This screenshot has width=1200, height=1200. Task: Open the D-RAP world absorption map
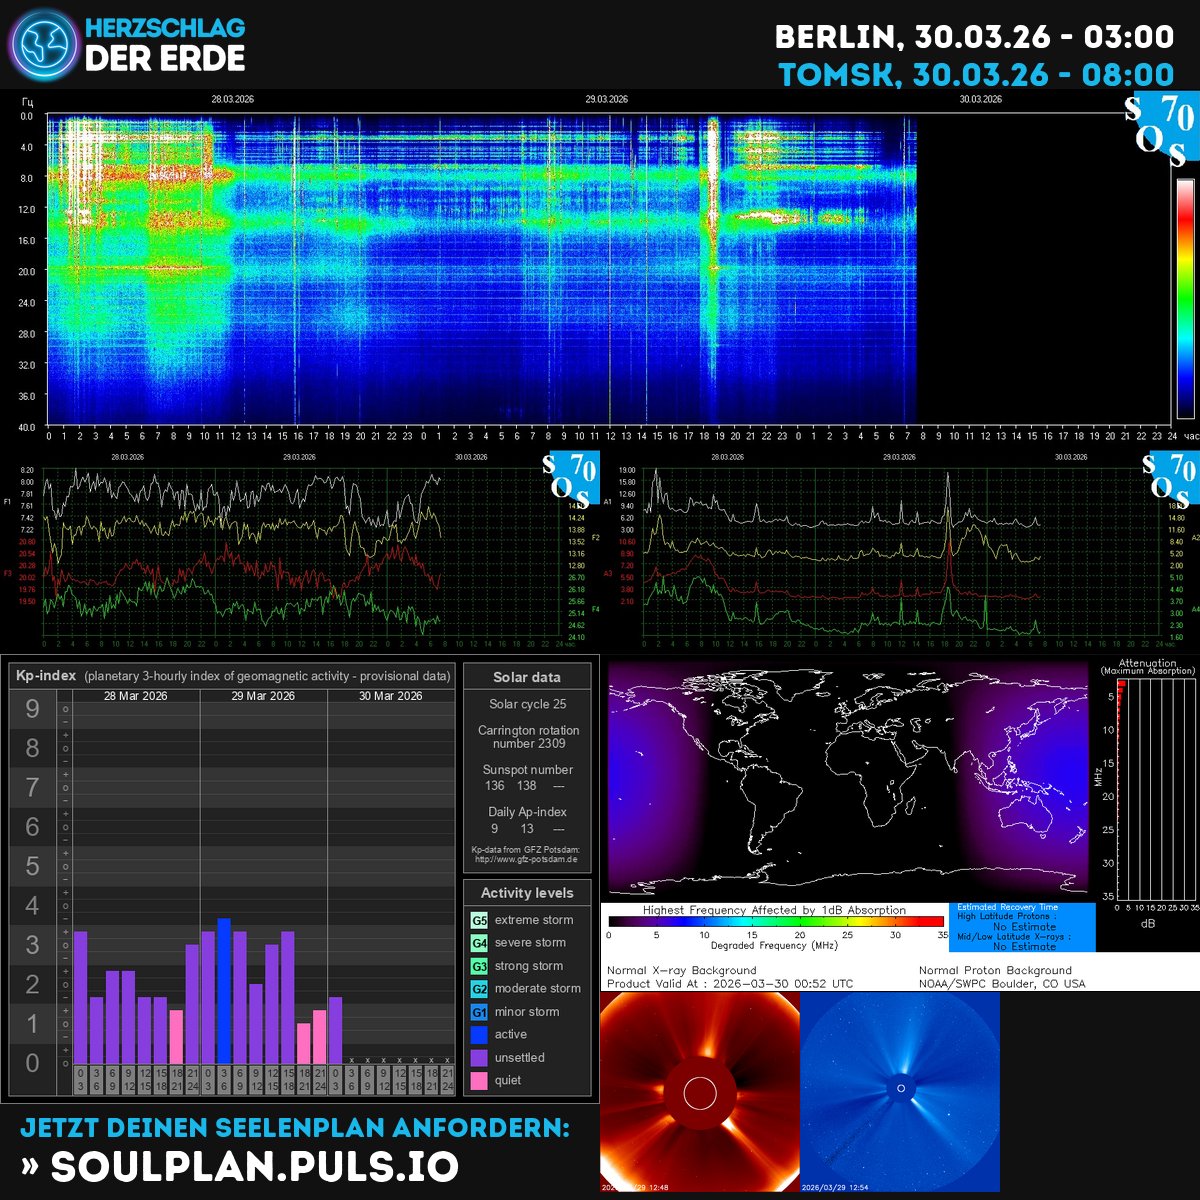847,777
